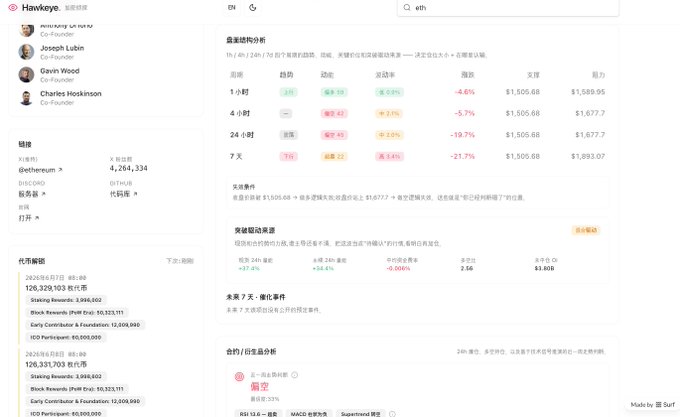Click the Surf logo icon
The width and height of the screenshot is (680, 417).
click(658, 404)
